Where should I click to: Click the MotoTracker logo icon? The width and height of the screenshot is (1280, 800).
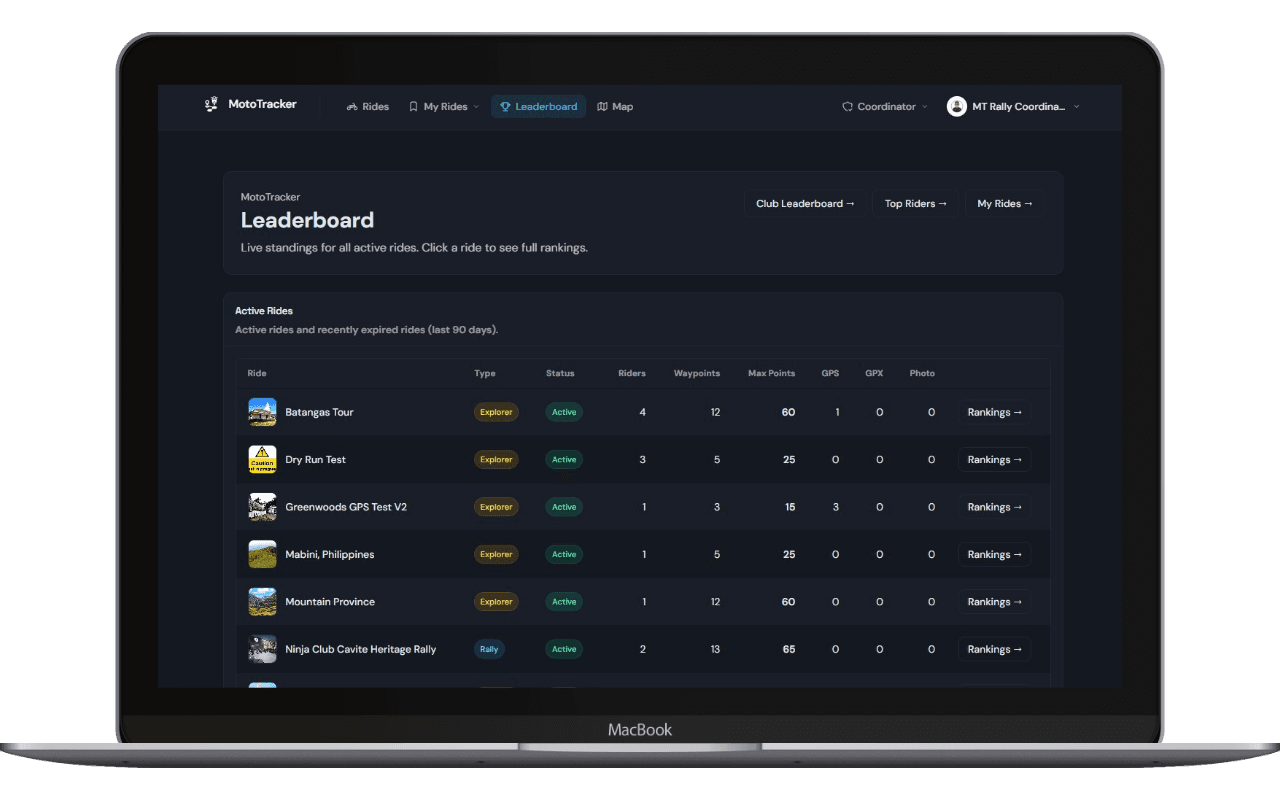[209, 104]
